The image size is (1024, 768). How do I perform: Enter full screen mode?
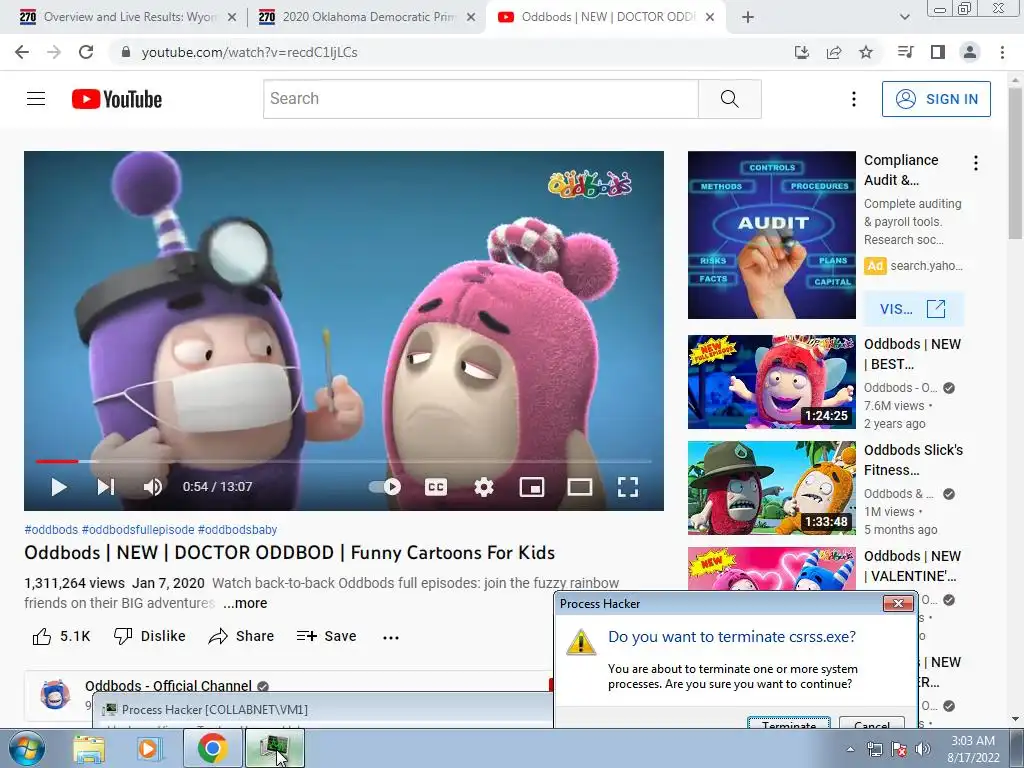628,487
